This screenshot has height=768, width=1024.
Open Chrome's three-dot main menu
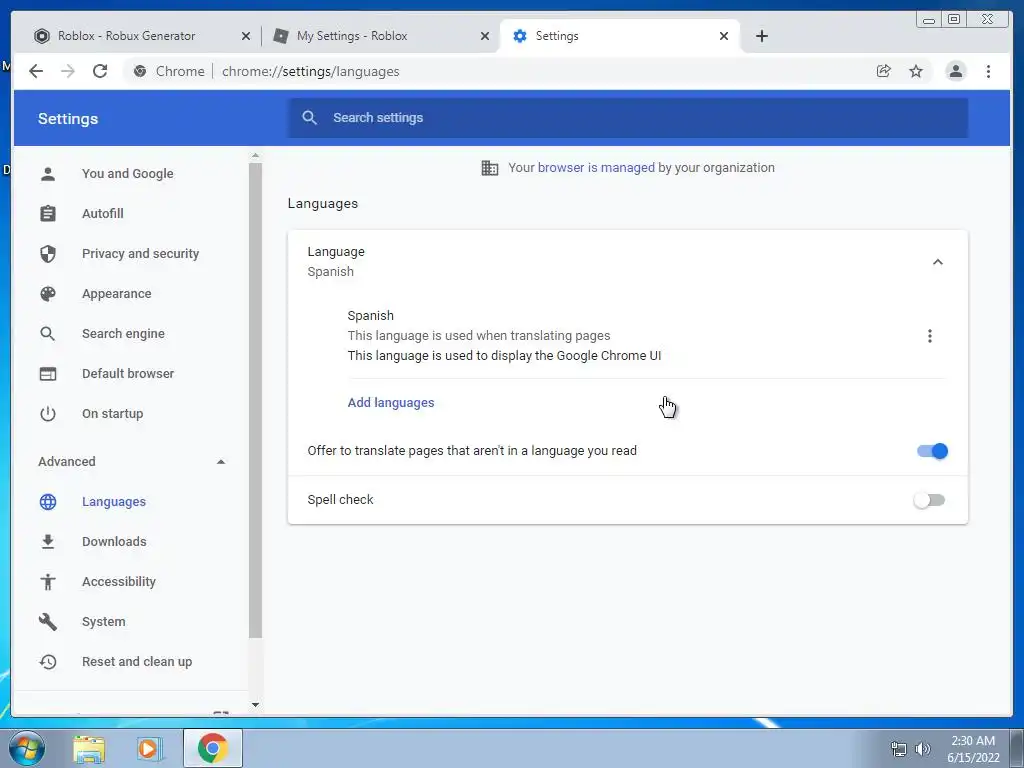(988, 71)
